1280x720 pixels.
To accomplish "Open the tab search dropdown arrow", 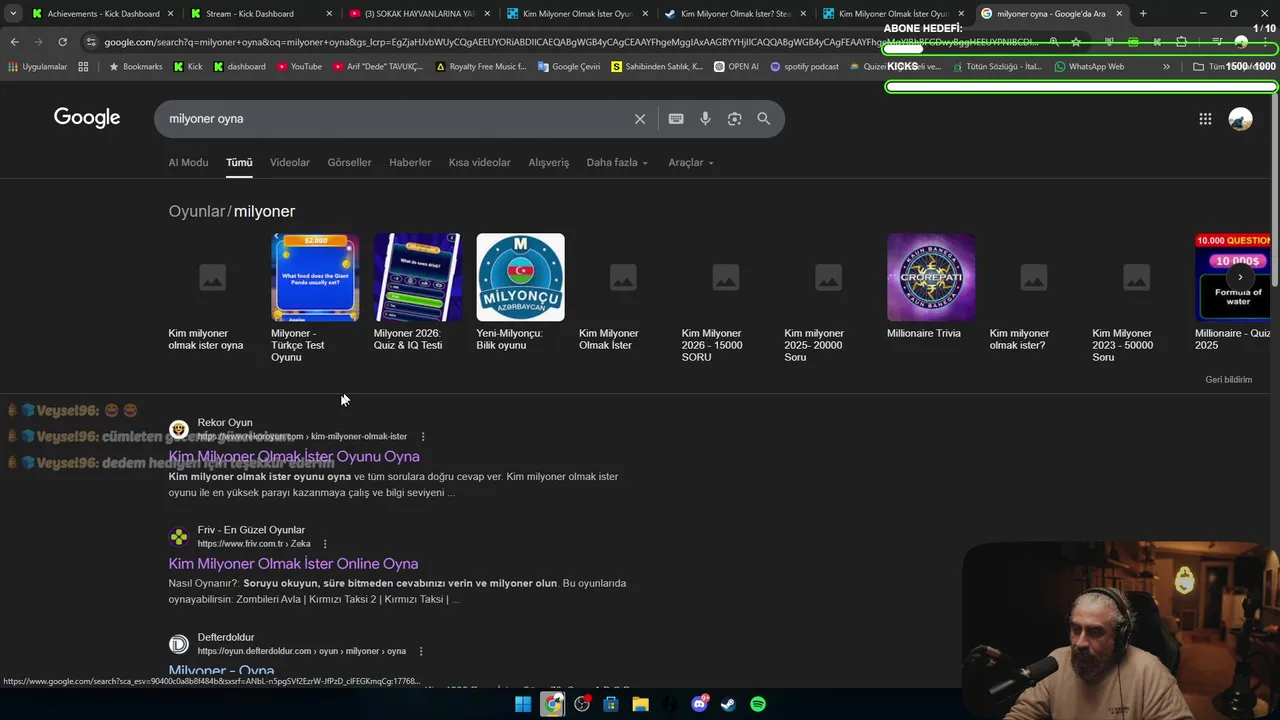I will coord(13,14).
